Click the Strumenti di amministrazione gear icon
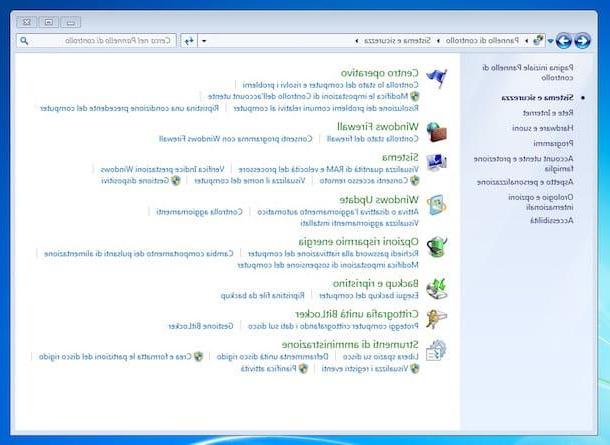Screen dimensions: 610x445 pyautogui.click(x=436, y=350)
